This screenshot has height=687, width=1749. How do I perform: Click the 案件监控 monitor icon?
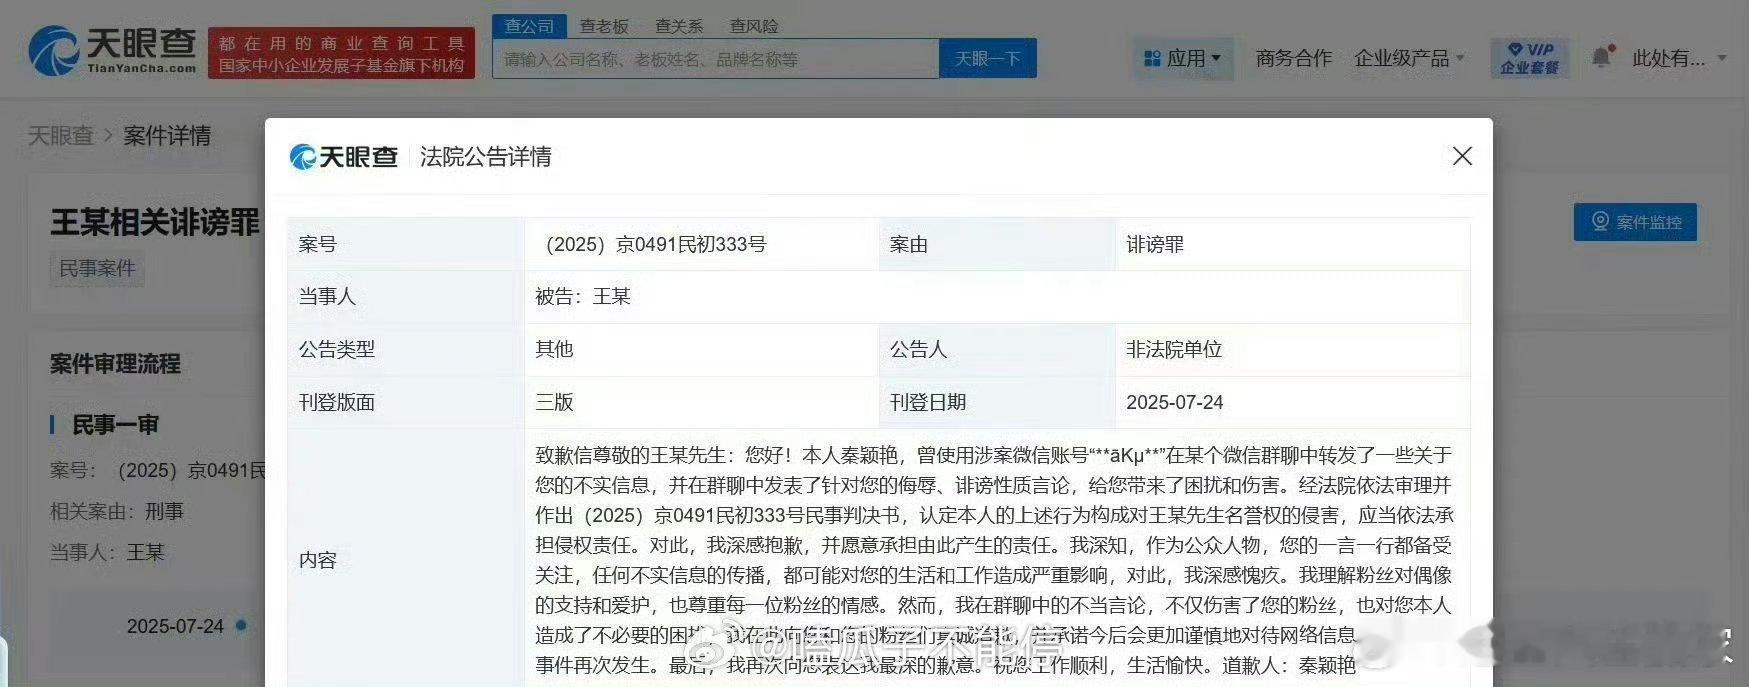pyautogui.click(x=1600, y=222)
